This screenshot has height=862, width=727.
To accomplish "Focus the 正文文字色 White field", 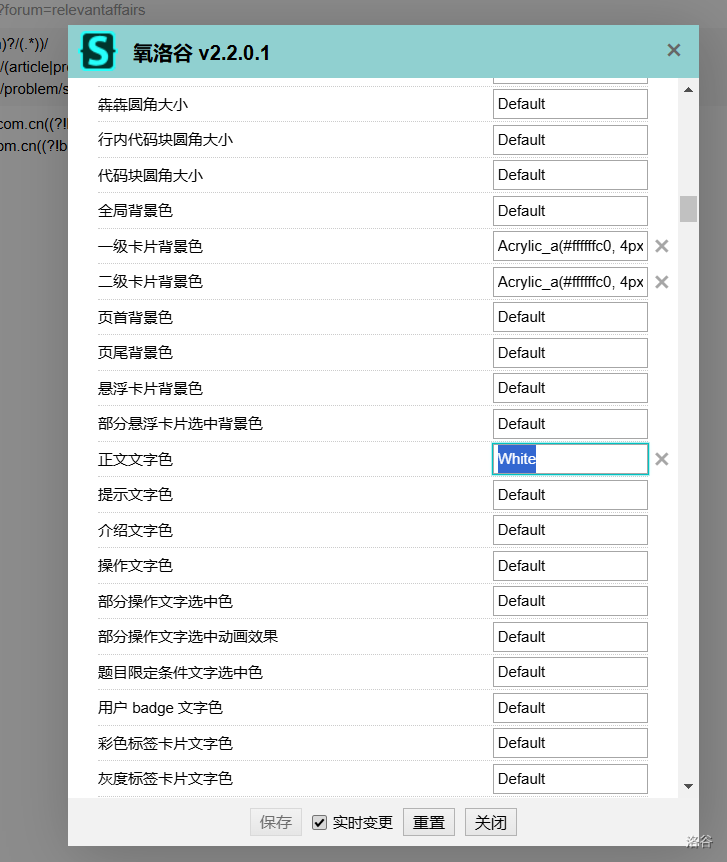I will click(x=570, y=459).
